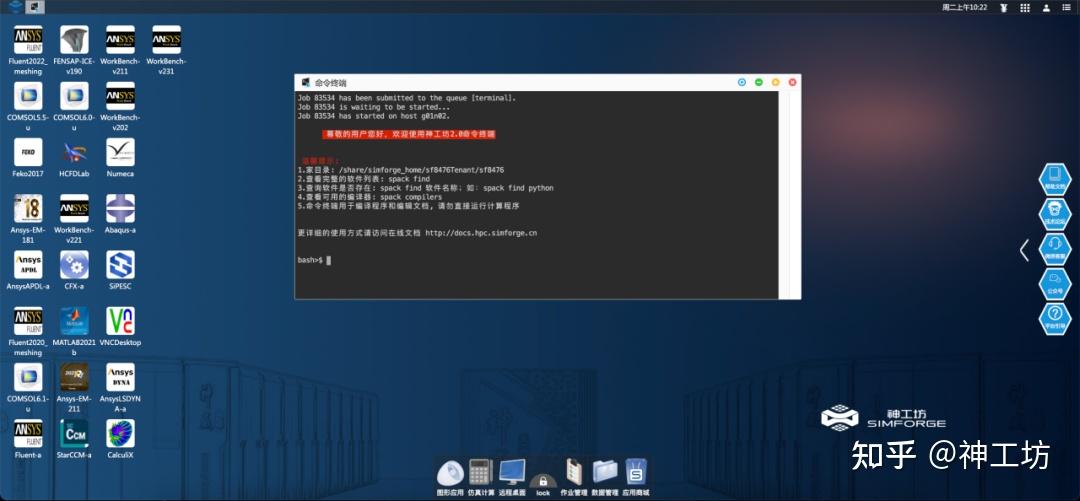Open the SiPESC desktop icon

tap(121, 265)
